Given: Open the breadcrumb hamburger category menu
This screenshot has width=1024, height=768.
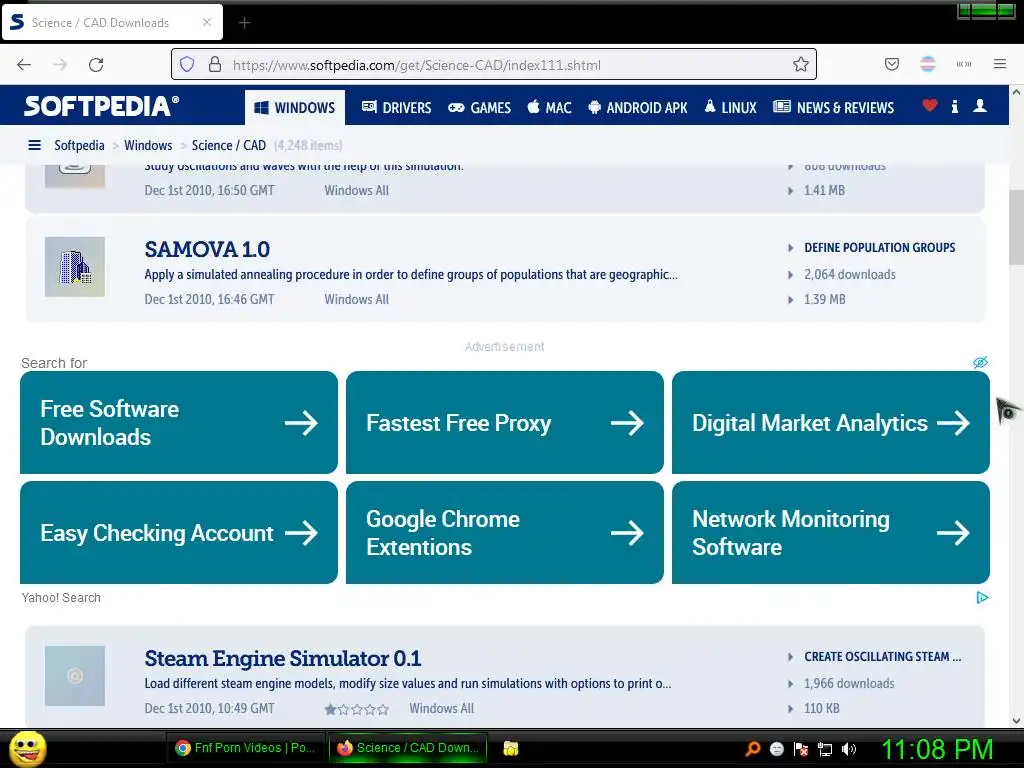Looking at the screenshot, I should [35, 145].
